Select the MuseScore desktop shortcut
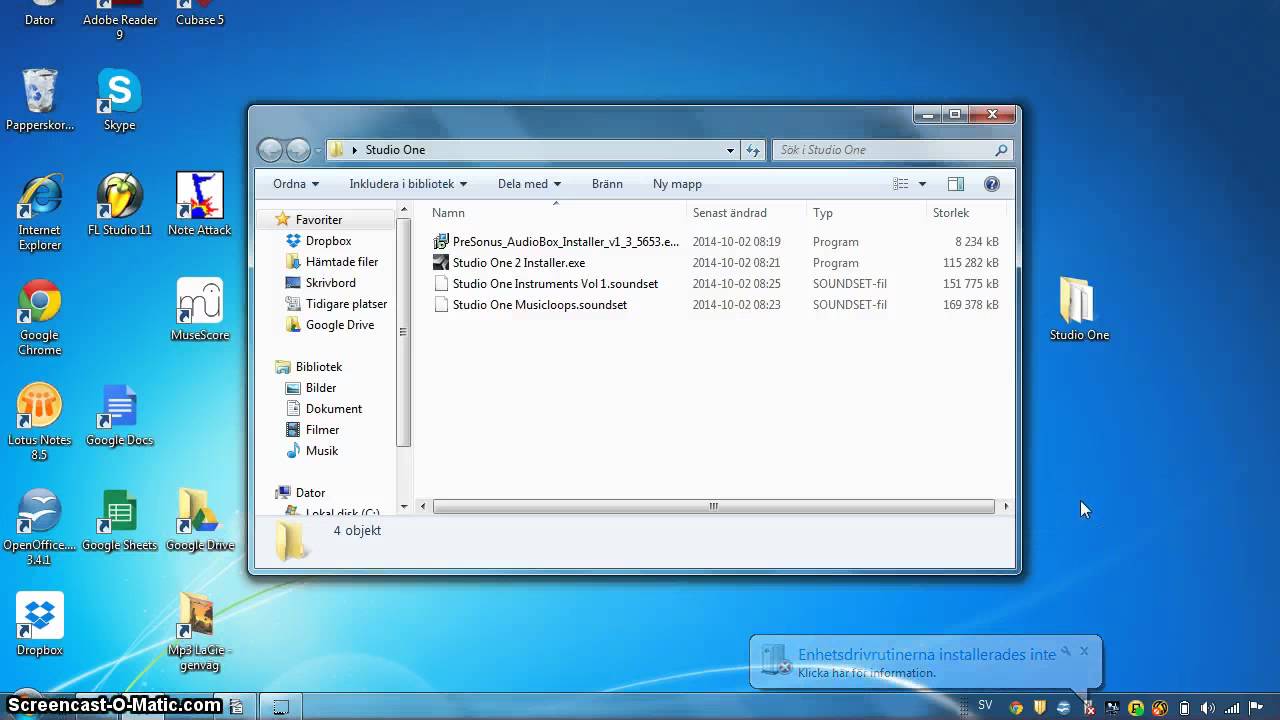This screenshot has height=720, width=1280. (200, 310)
